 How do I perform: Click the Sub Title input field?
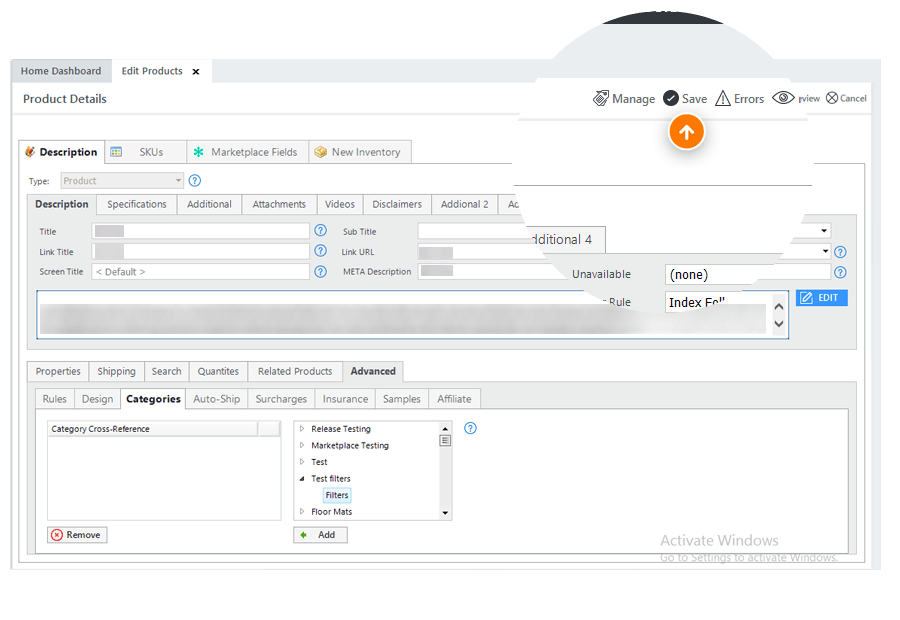(x=474, y=231)
